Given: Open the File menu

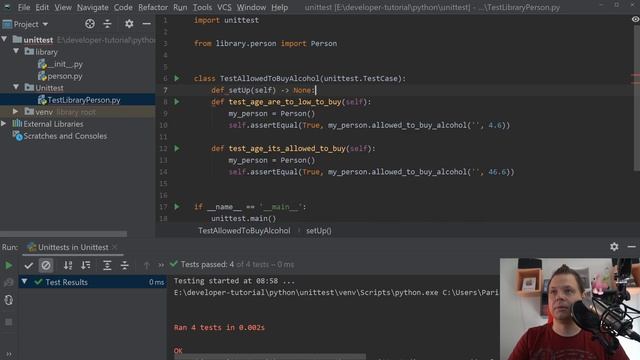Looking at the screenshot, I should pos(24,7).
